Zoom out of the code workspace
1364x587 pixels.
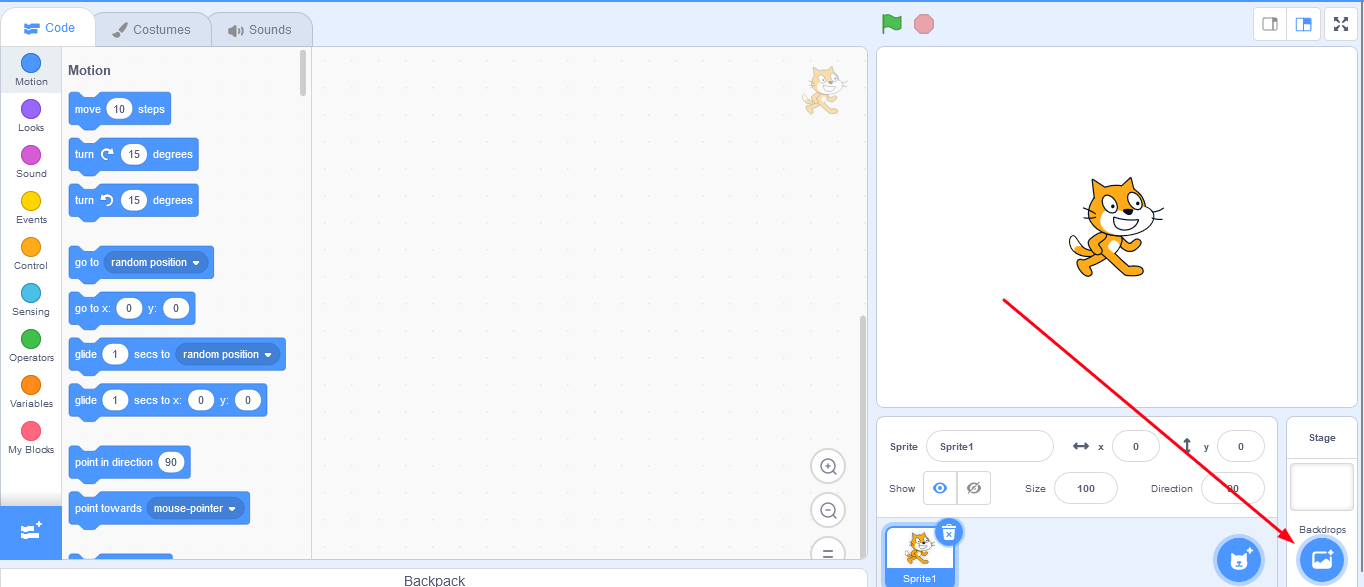(828, 510)
